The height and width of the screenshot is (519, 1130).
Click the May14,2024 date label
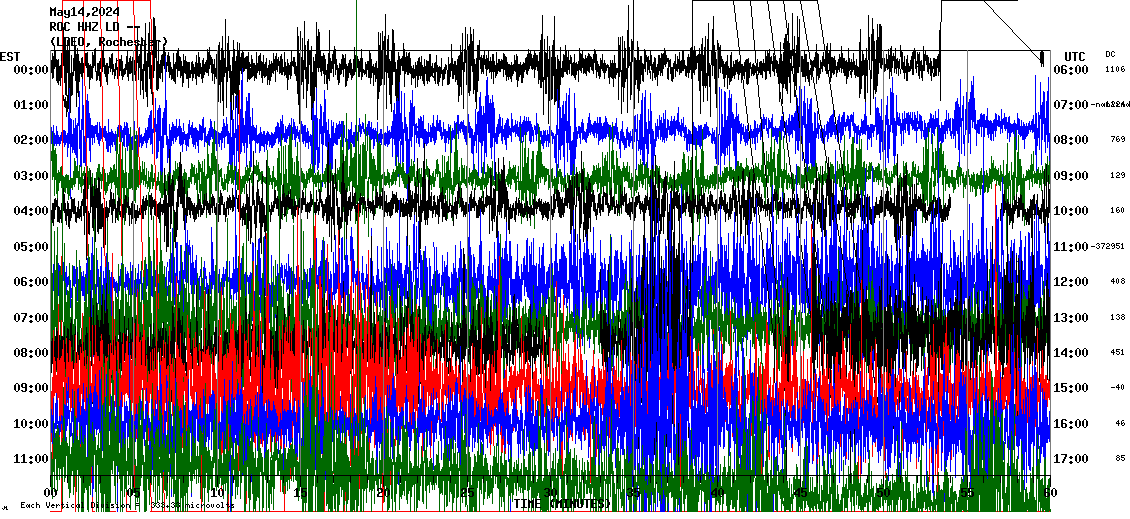[x=84, y=12]
